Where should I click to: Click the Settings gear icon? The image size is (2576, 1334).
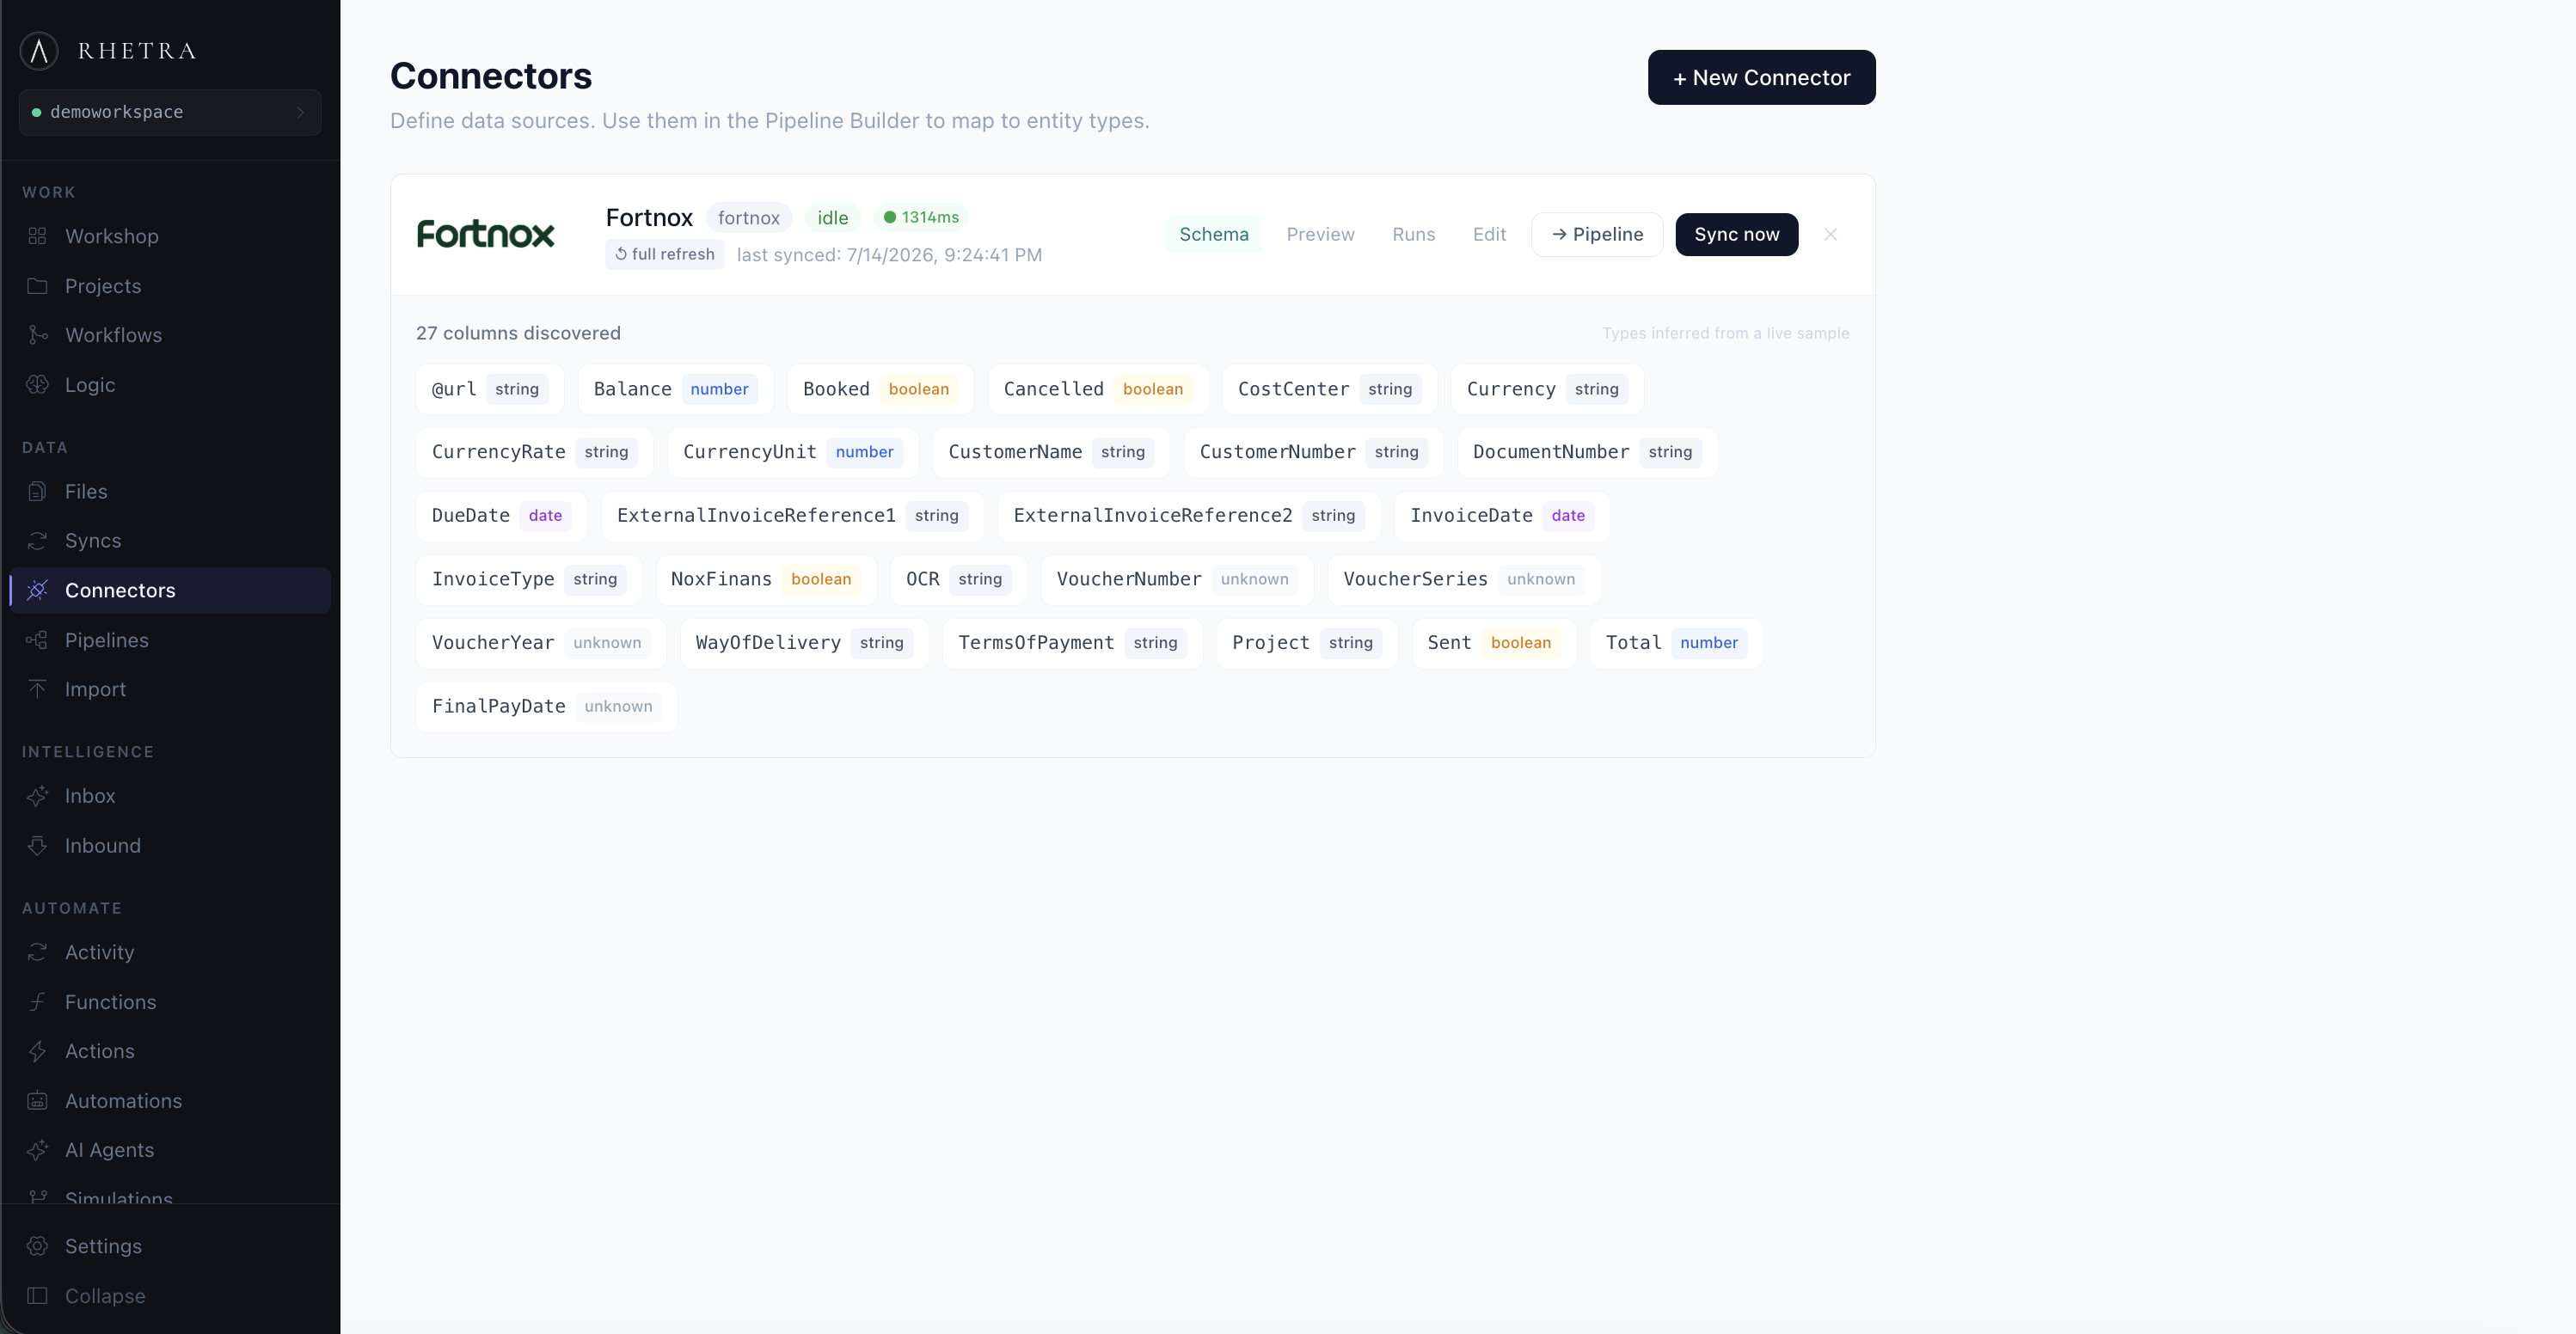point(38,1246)
